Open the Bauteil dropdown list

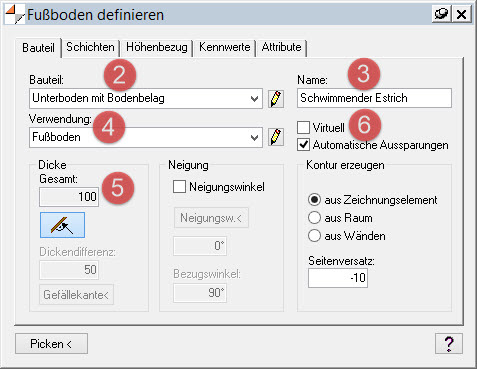pos(254,99)
